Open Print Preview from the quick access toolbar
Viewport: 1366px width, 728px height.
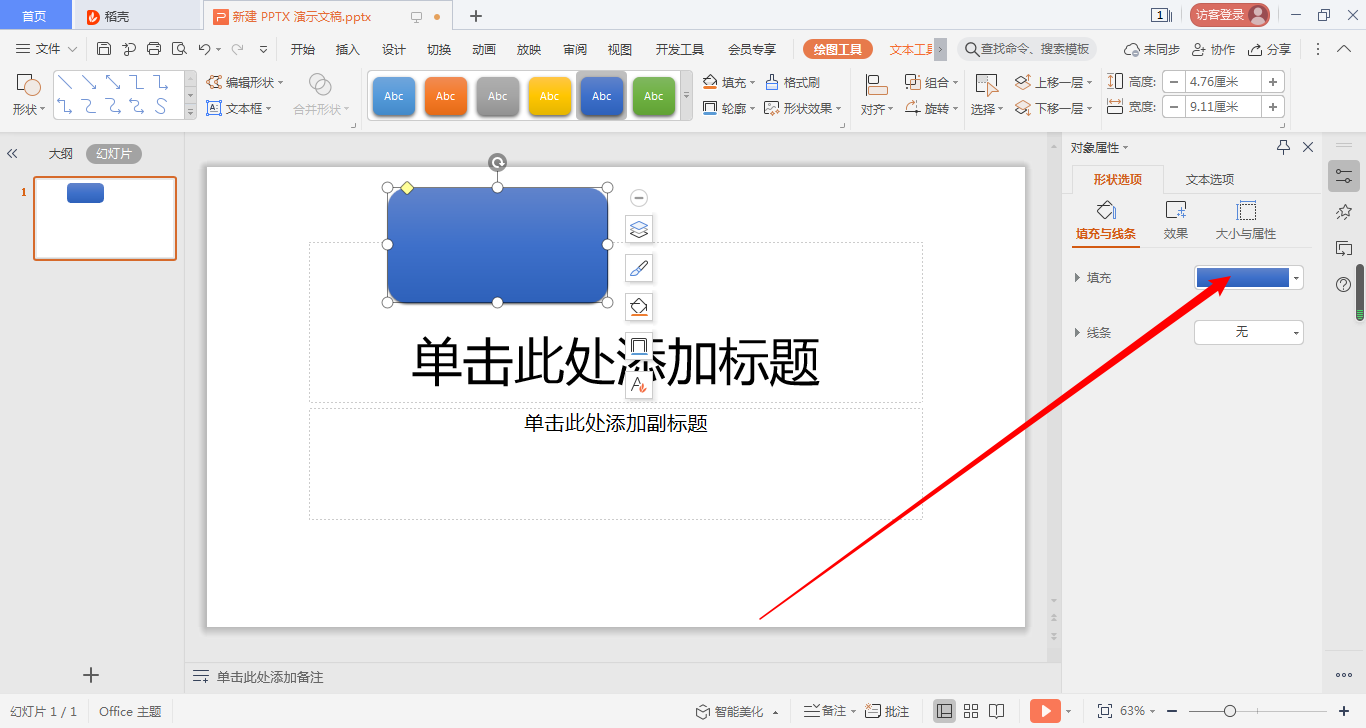[179, 49]
